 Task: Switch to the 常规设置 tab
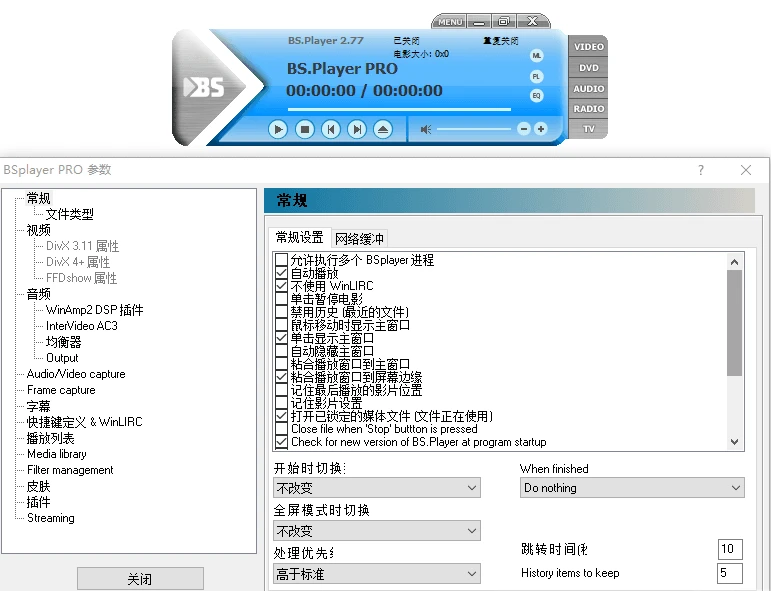299,237
